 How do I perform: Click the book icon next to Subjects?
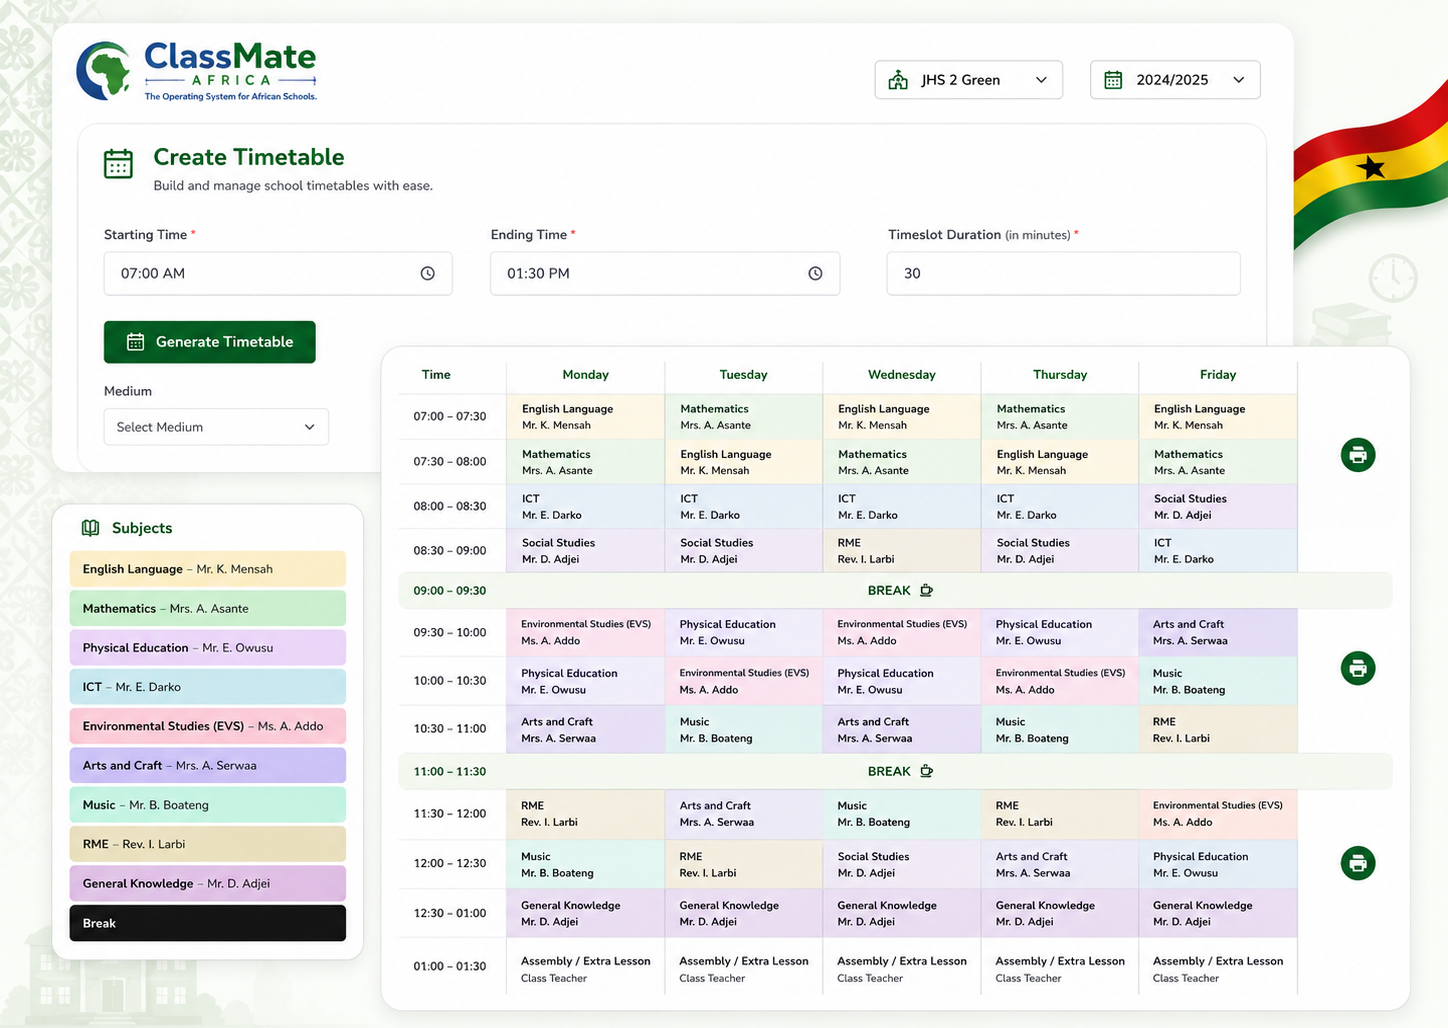90,528
